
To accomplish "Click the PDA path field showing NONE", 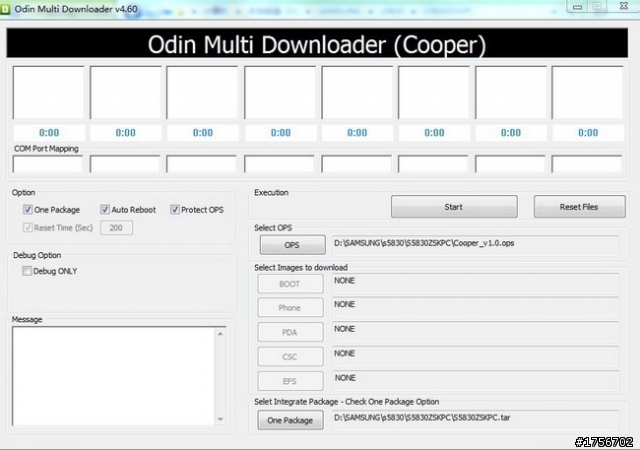I will click(476, 332).
